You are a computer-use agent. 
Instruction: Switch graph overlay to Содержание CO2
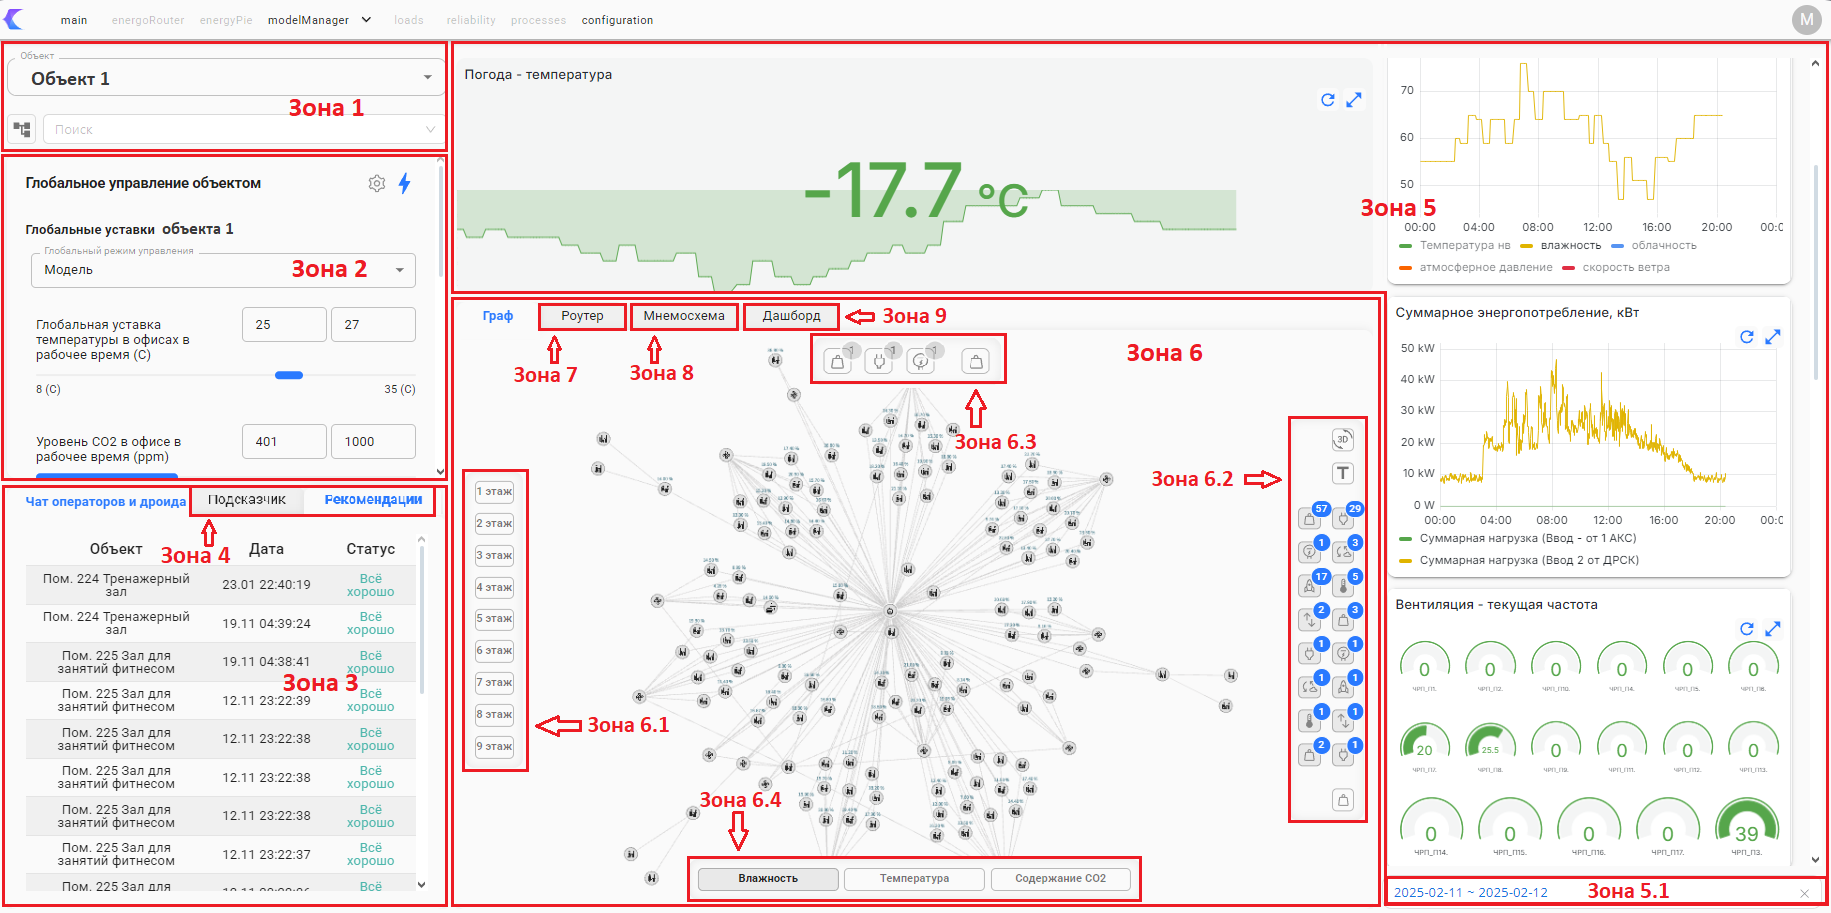click(1060, 879)
